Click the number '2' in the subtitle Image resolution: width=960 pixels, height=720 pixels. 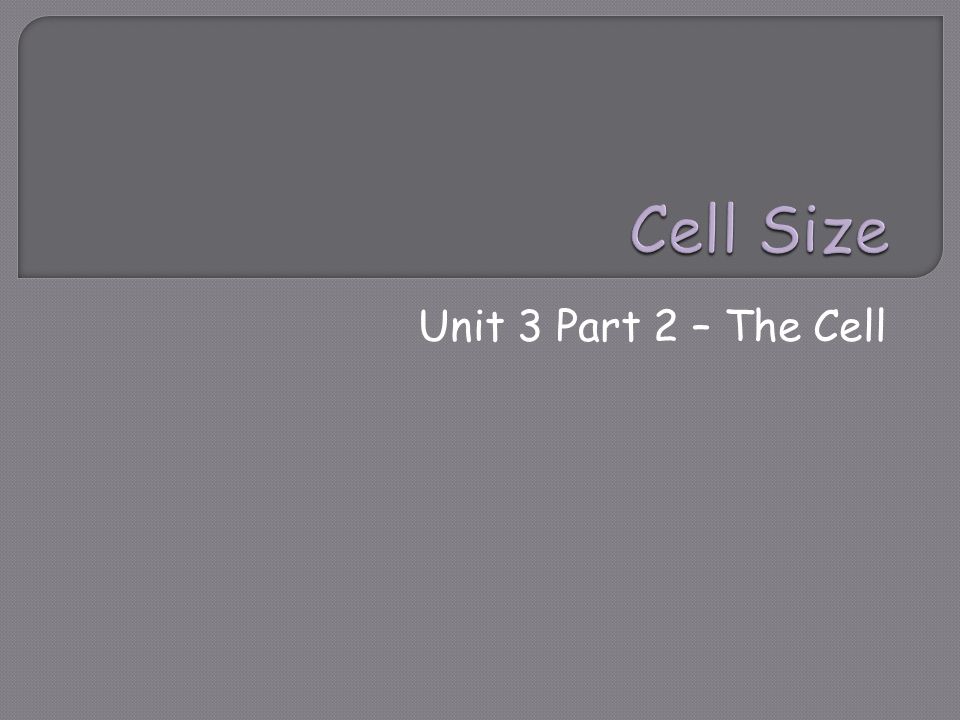tap(666, 326)
